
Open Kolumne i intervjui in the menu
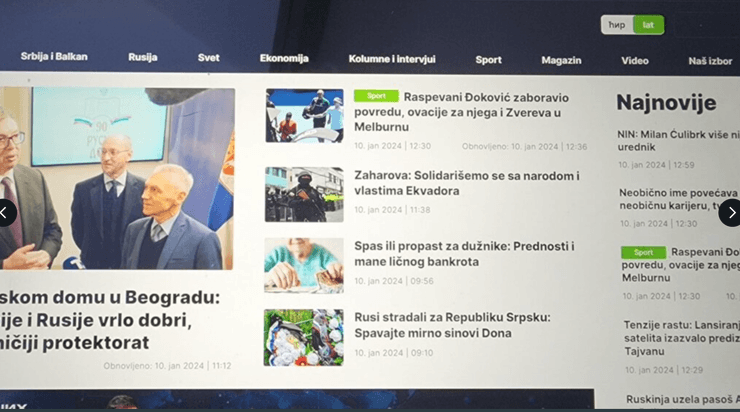(x=392, y=60)
